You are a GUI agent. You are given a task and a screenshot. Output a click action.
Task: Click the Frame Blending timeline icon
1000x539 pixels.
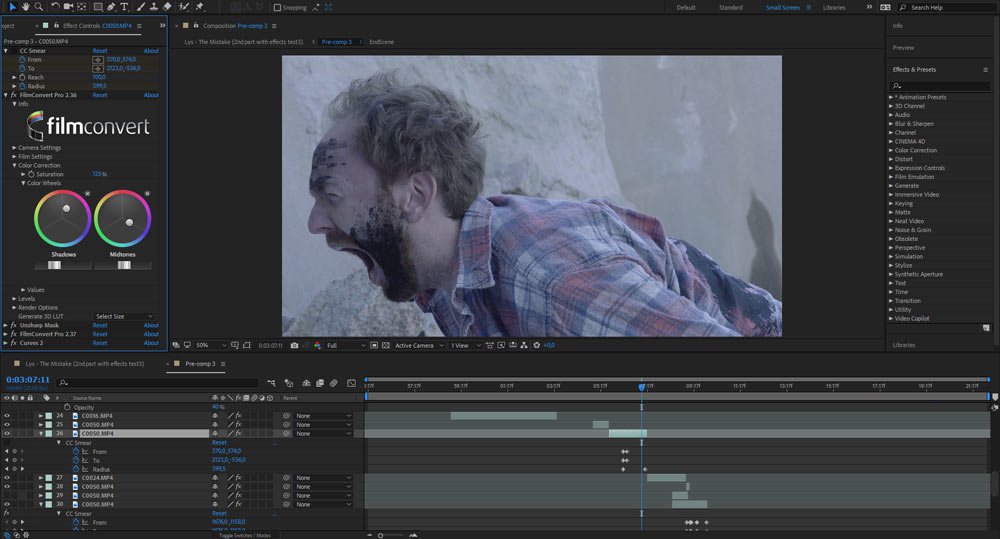(x=320, y=383)
